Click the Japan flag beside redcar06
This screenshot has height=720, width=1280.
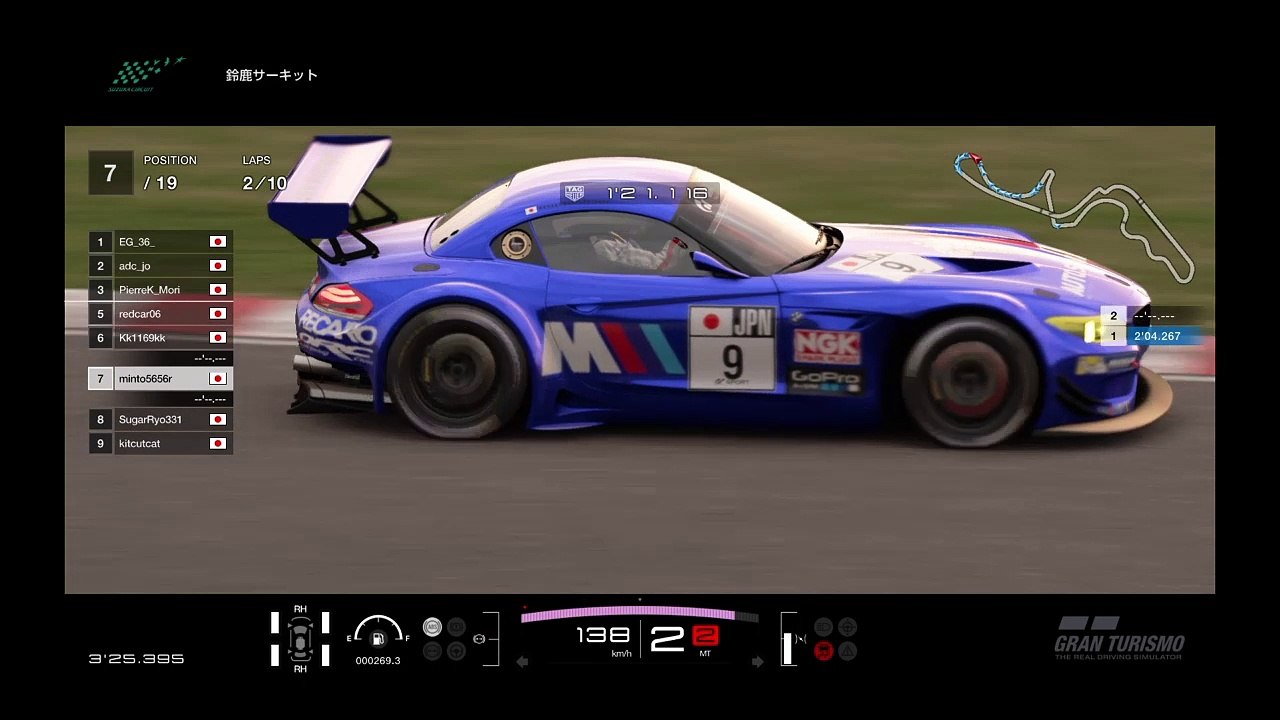pos(217,314)
